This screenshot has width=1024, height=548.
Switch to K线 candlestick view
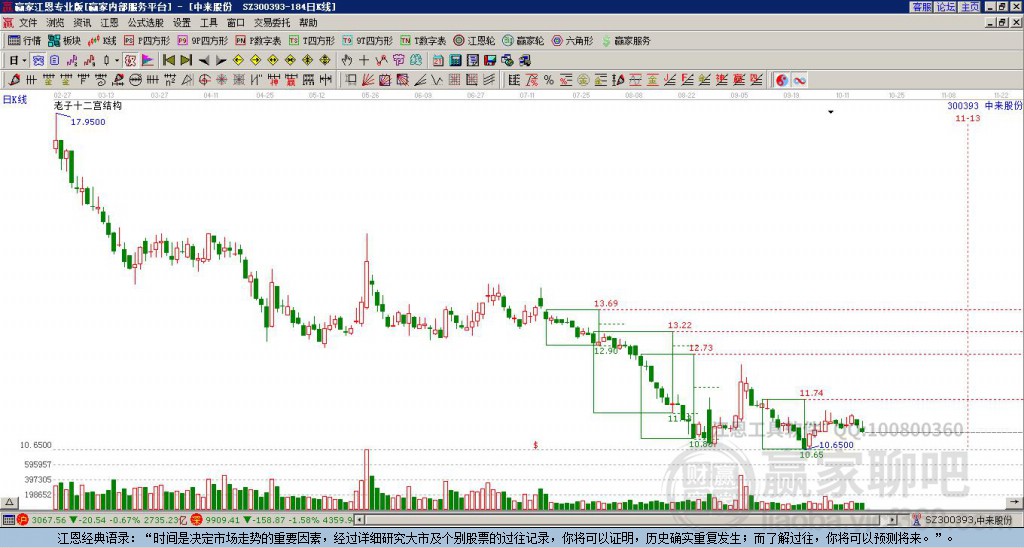[x=101, y=40]
